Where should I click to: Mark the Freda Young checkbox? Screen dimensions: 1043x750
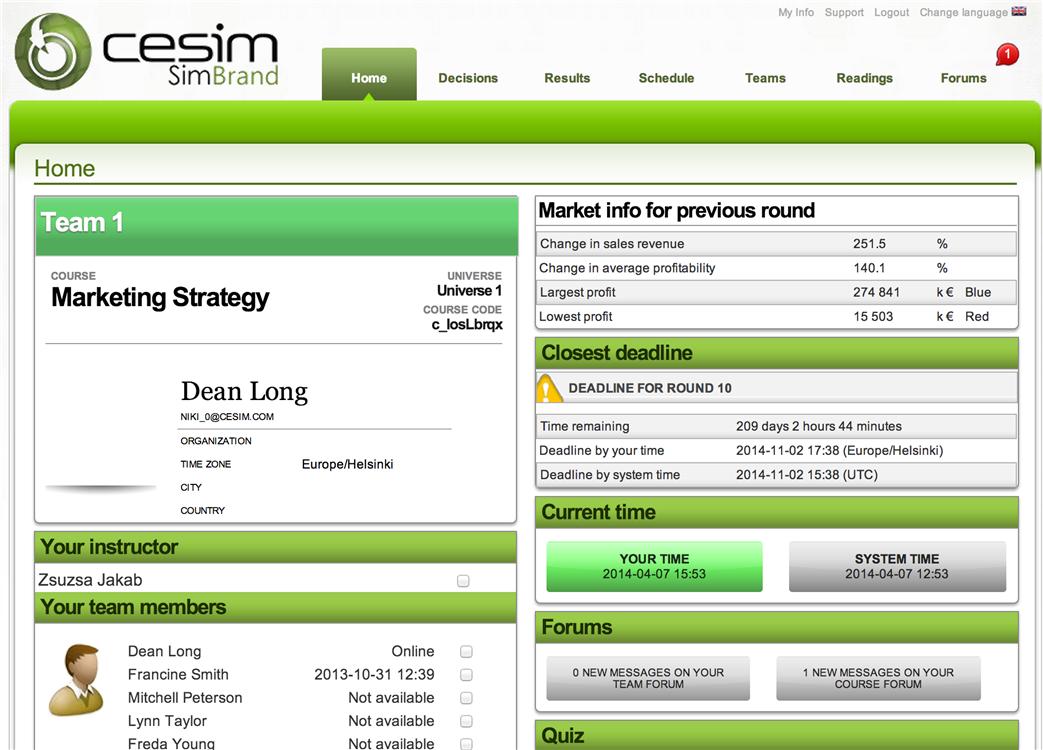(x=466, y=744)
